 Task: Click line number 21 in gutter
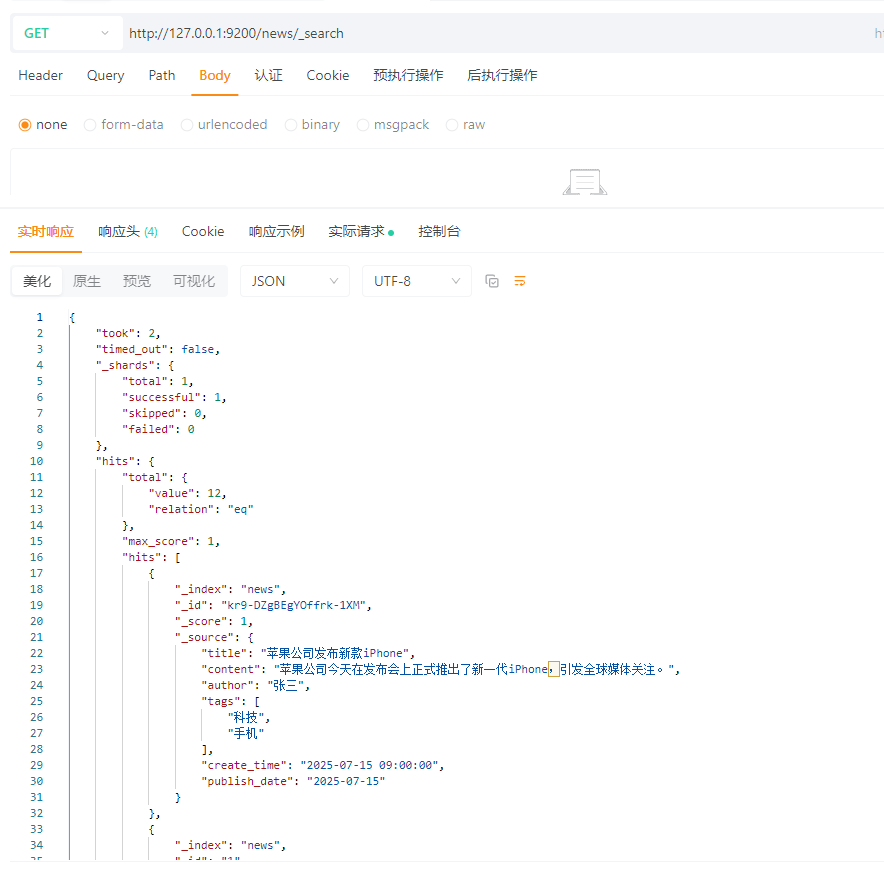tap(36, 637)
